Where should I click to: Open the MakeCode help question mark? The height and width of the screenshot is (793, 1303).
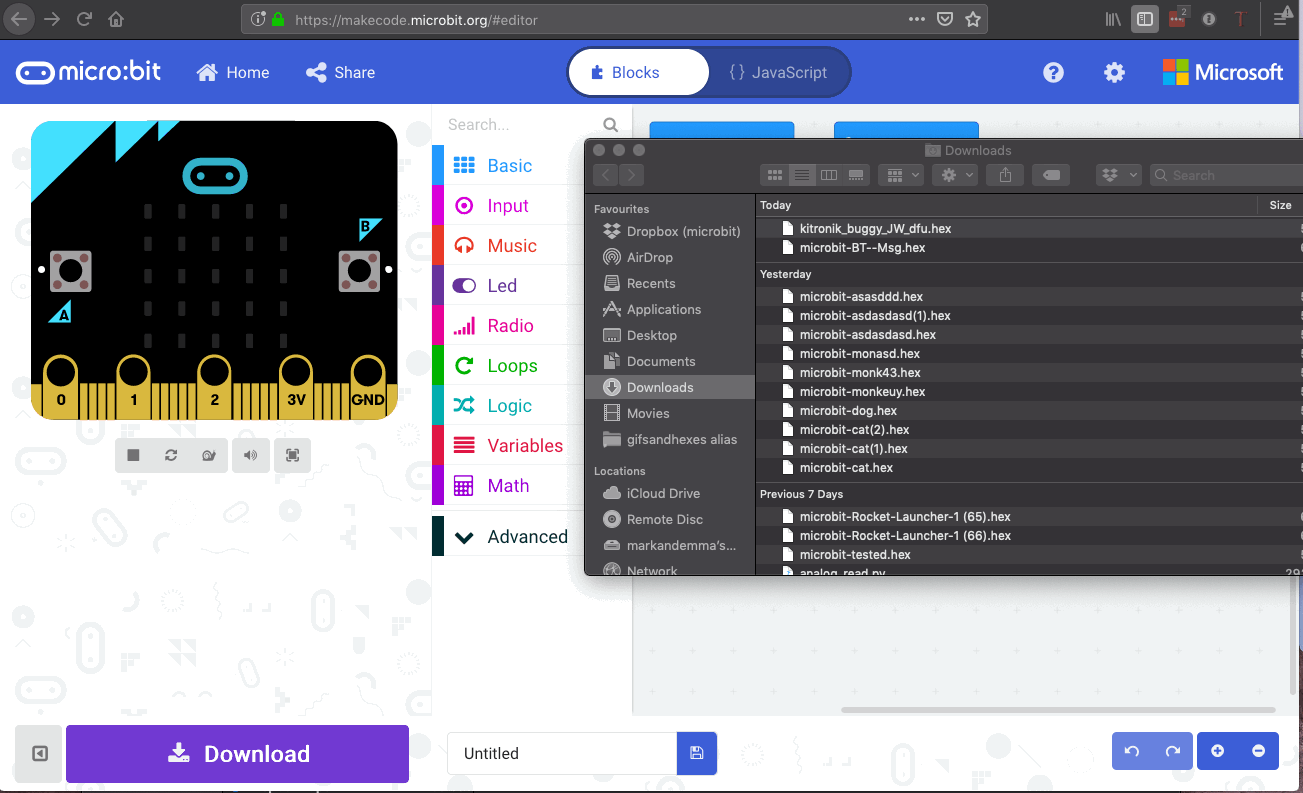coord(1053,72)
